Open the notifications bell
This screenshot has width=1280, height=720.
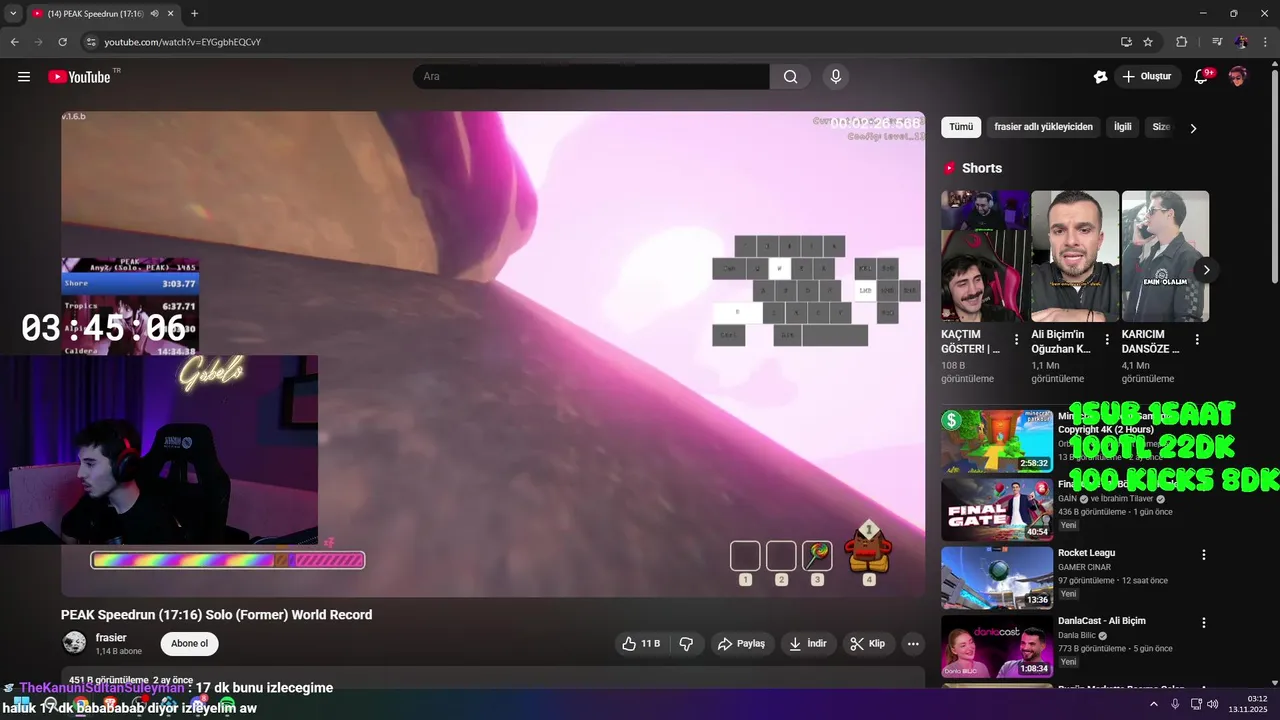pyautogui.click(x=1202, y=77)
